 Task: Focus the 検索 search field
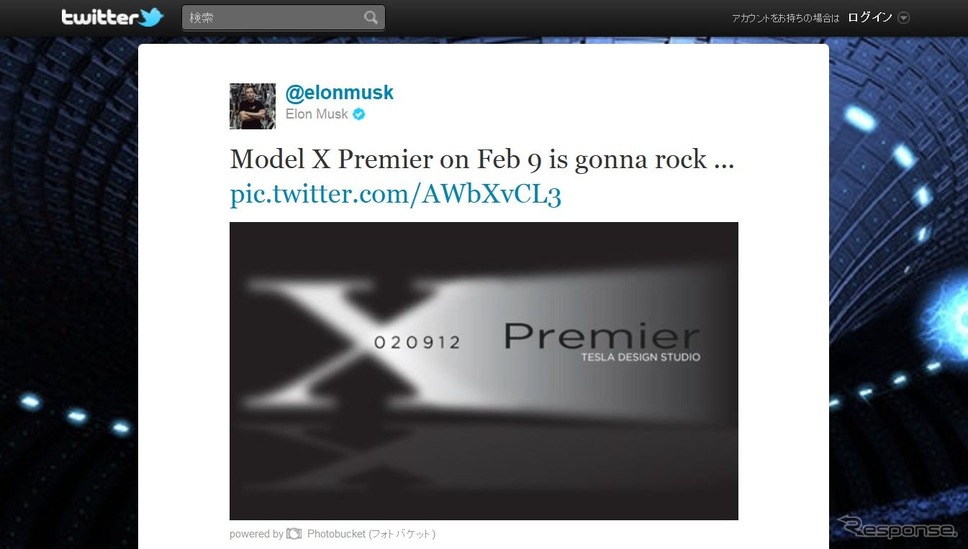pyautogui.click(x=283, y=17)
